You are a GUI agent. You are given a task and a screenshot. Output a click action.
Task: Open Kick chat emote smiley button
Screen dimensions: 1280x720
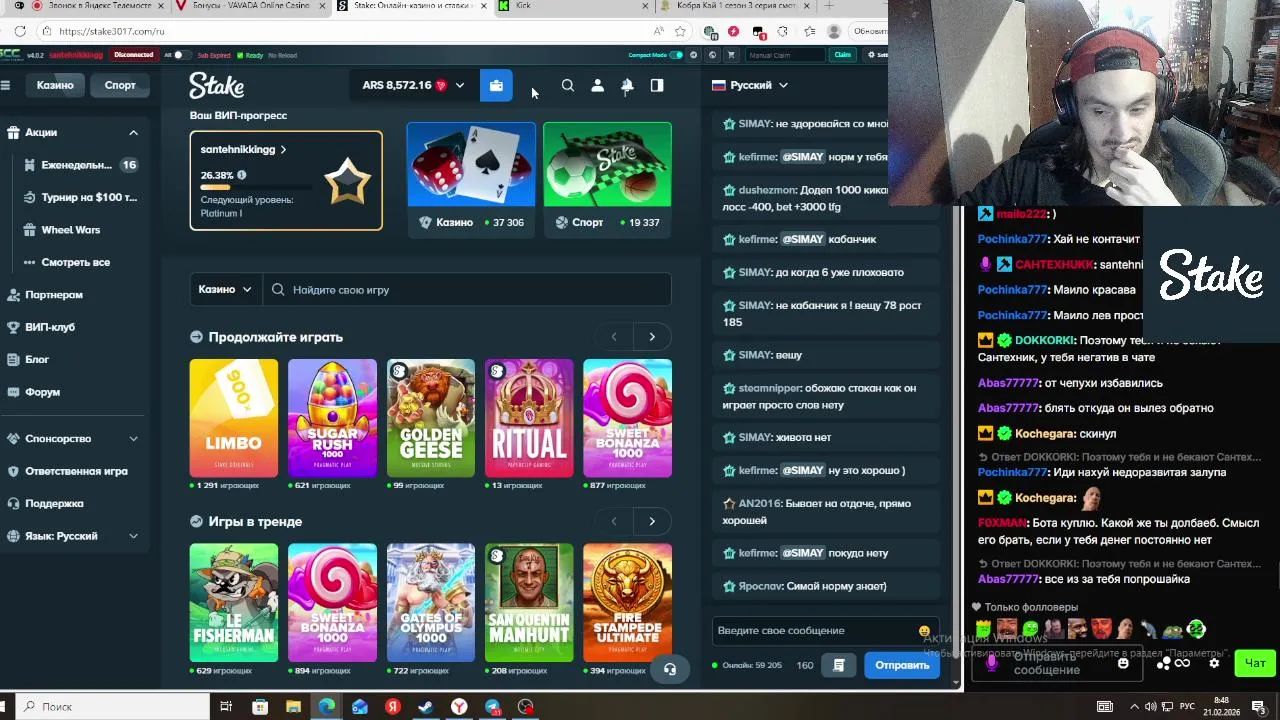tap(1123, 663)
